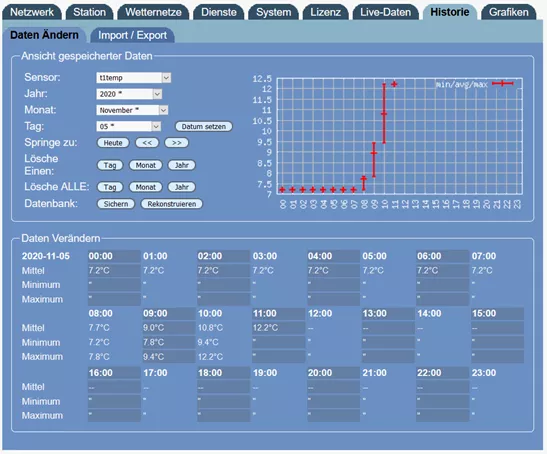The height and width of the screenshot is (454, 547).
Task: Edit the 10:00 Minimum value 9.4°C
Action: coord(223,342)
